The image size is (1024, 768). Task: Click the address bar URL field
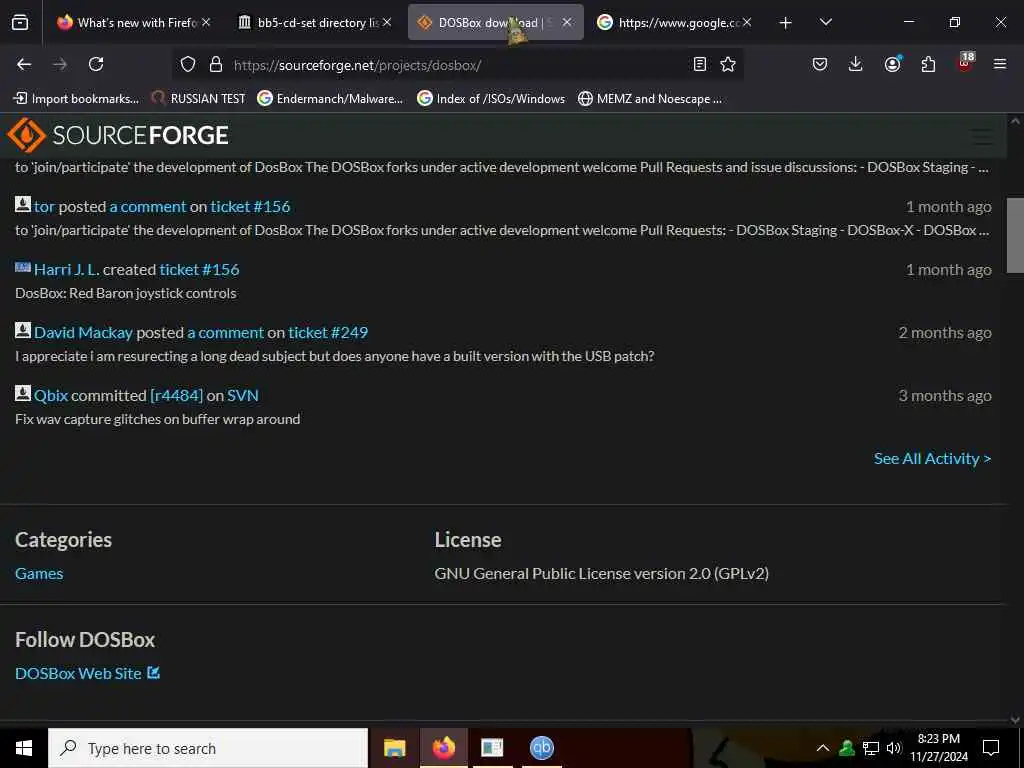[x=457, y=65]
